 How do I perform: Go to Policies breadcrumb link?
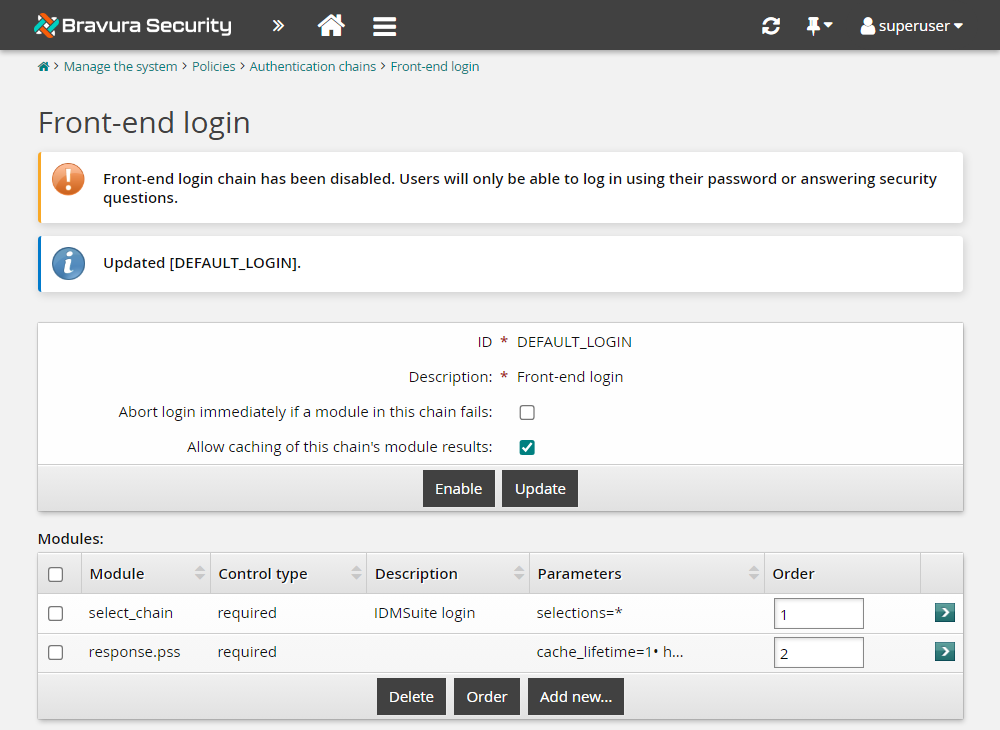[x=213, y=67]
